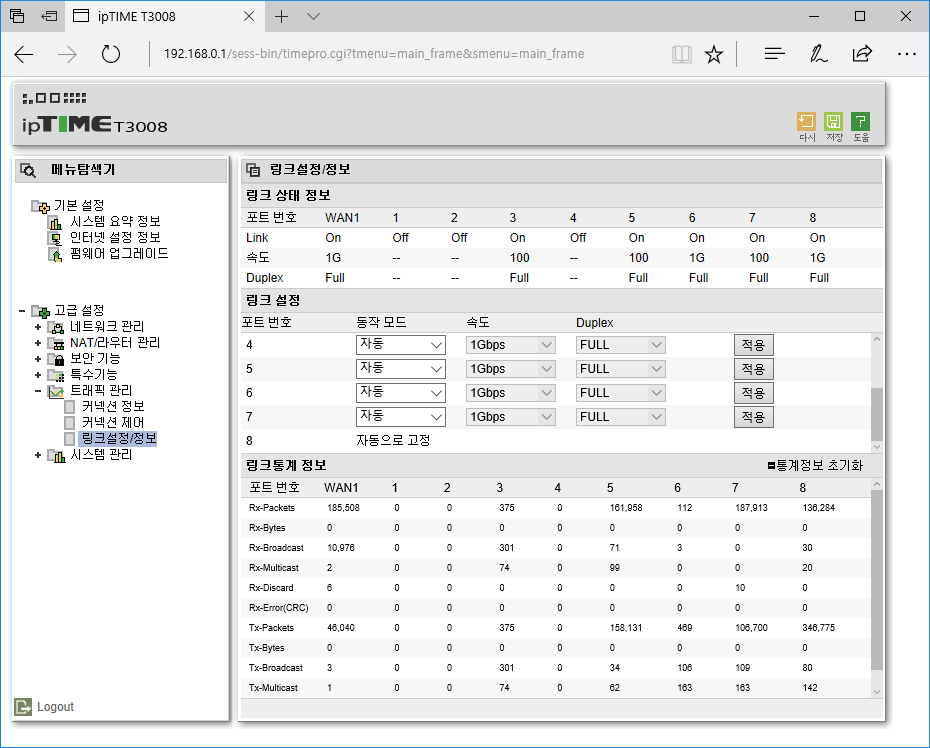Click the 메뉴탐색기 search icon
Screen dimensions: 930x748
pos(28,170)
